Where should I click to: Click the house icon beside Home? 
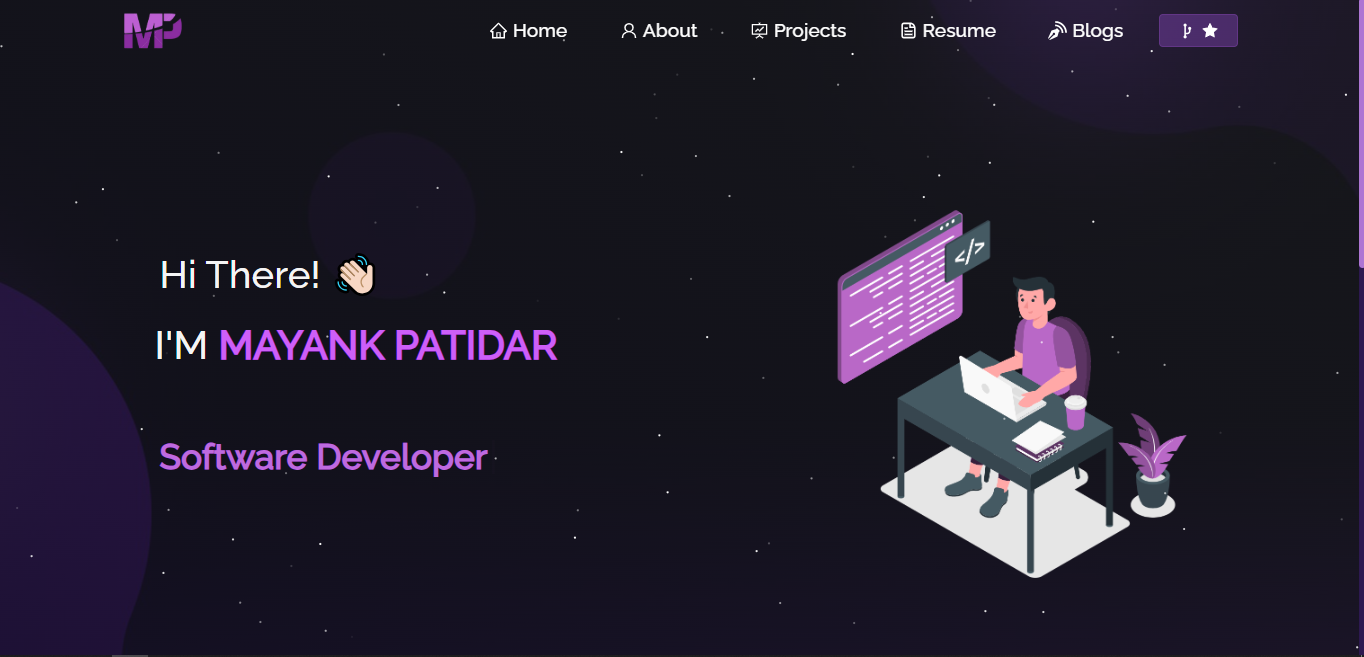tap(498, 31)
